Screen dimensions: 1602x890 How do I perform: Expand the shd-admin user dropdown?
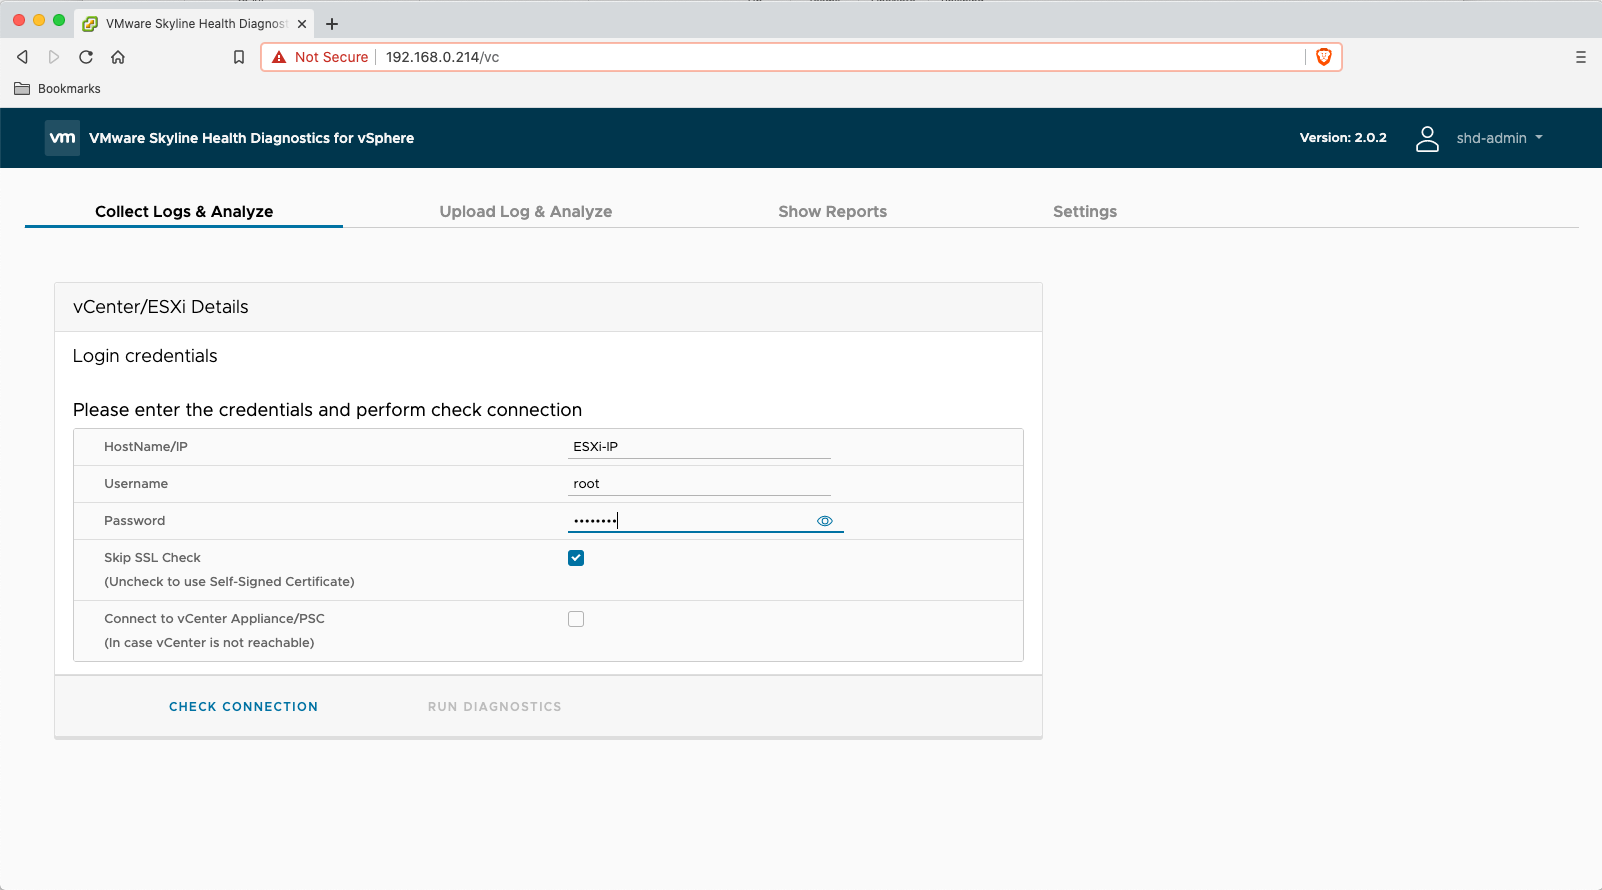click(1499, 138)
